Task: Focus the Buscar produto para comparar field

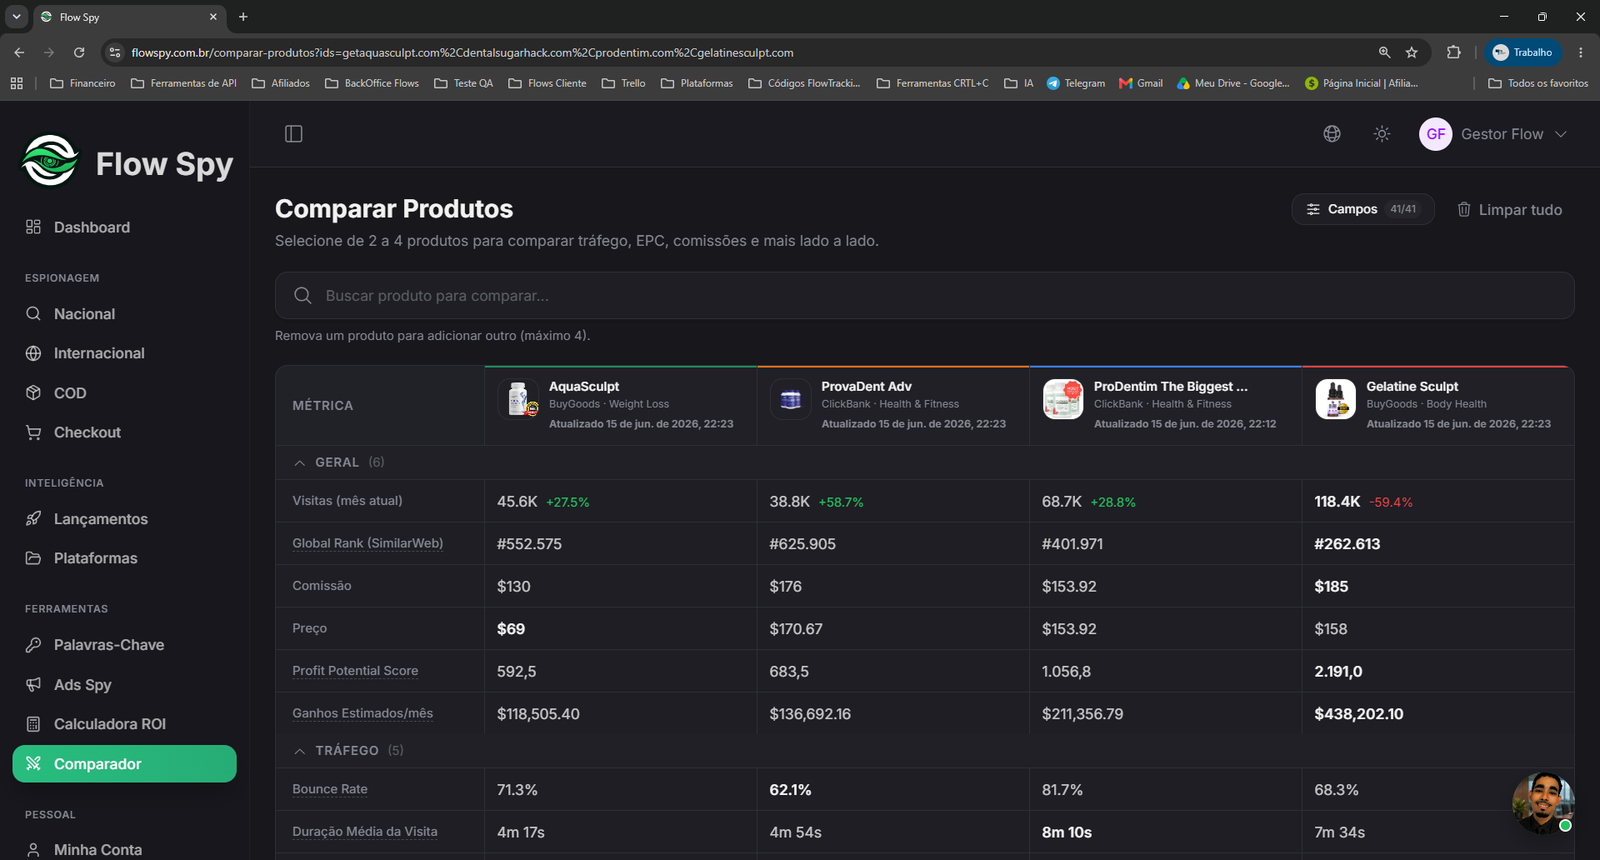Action: coord(925,296)
